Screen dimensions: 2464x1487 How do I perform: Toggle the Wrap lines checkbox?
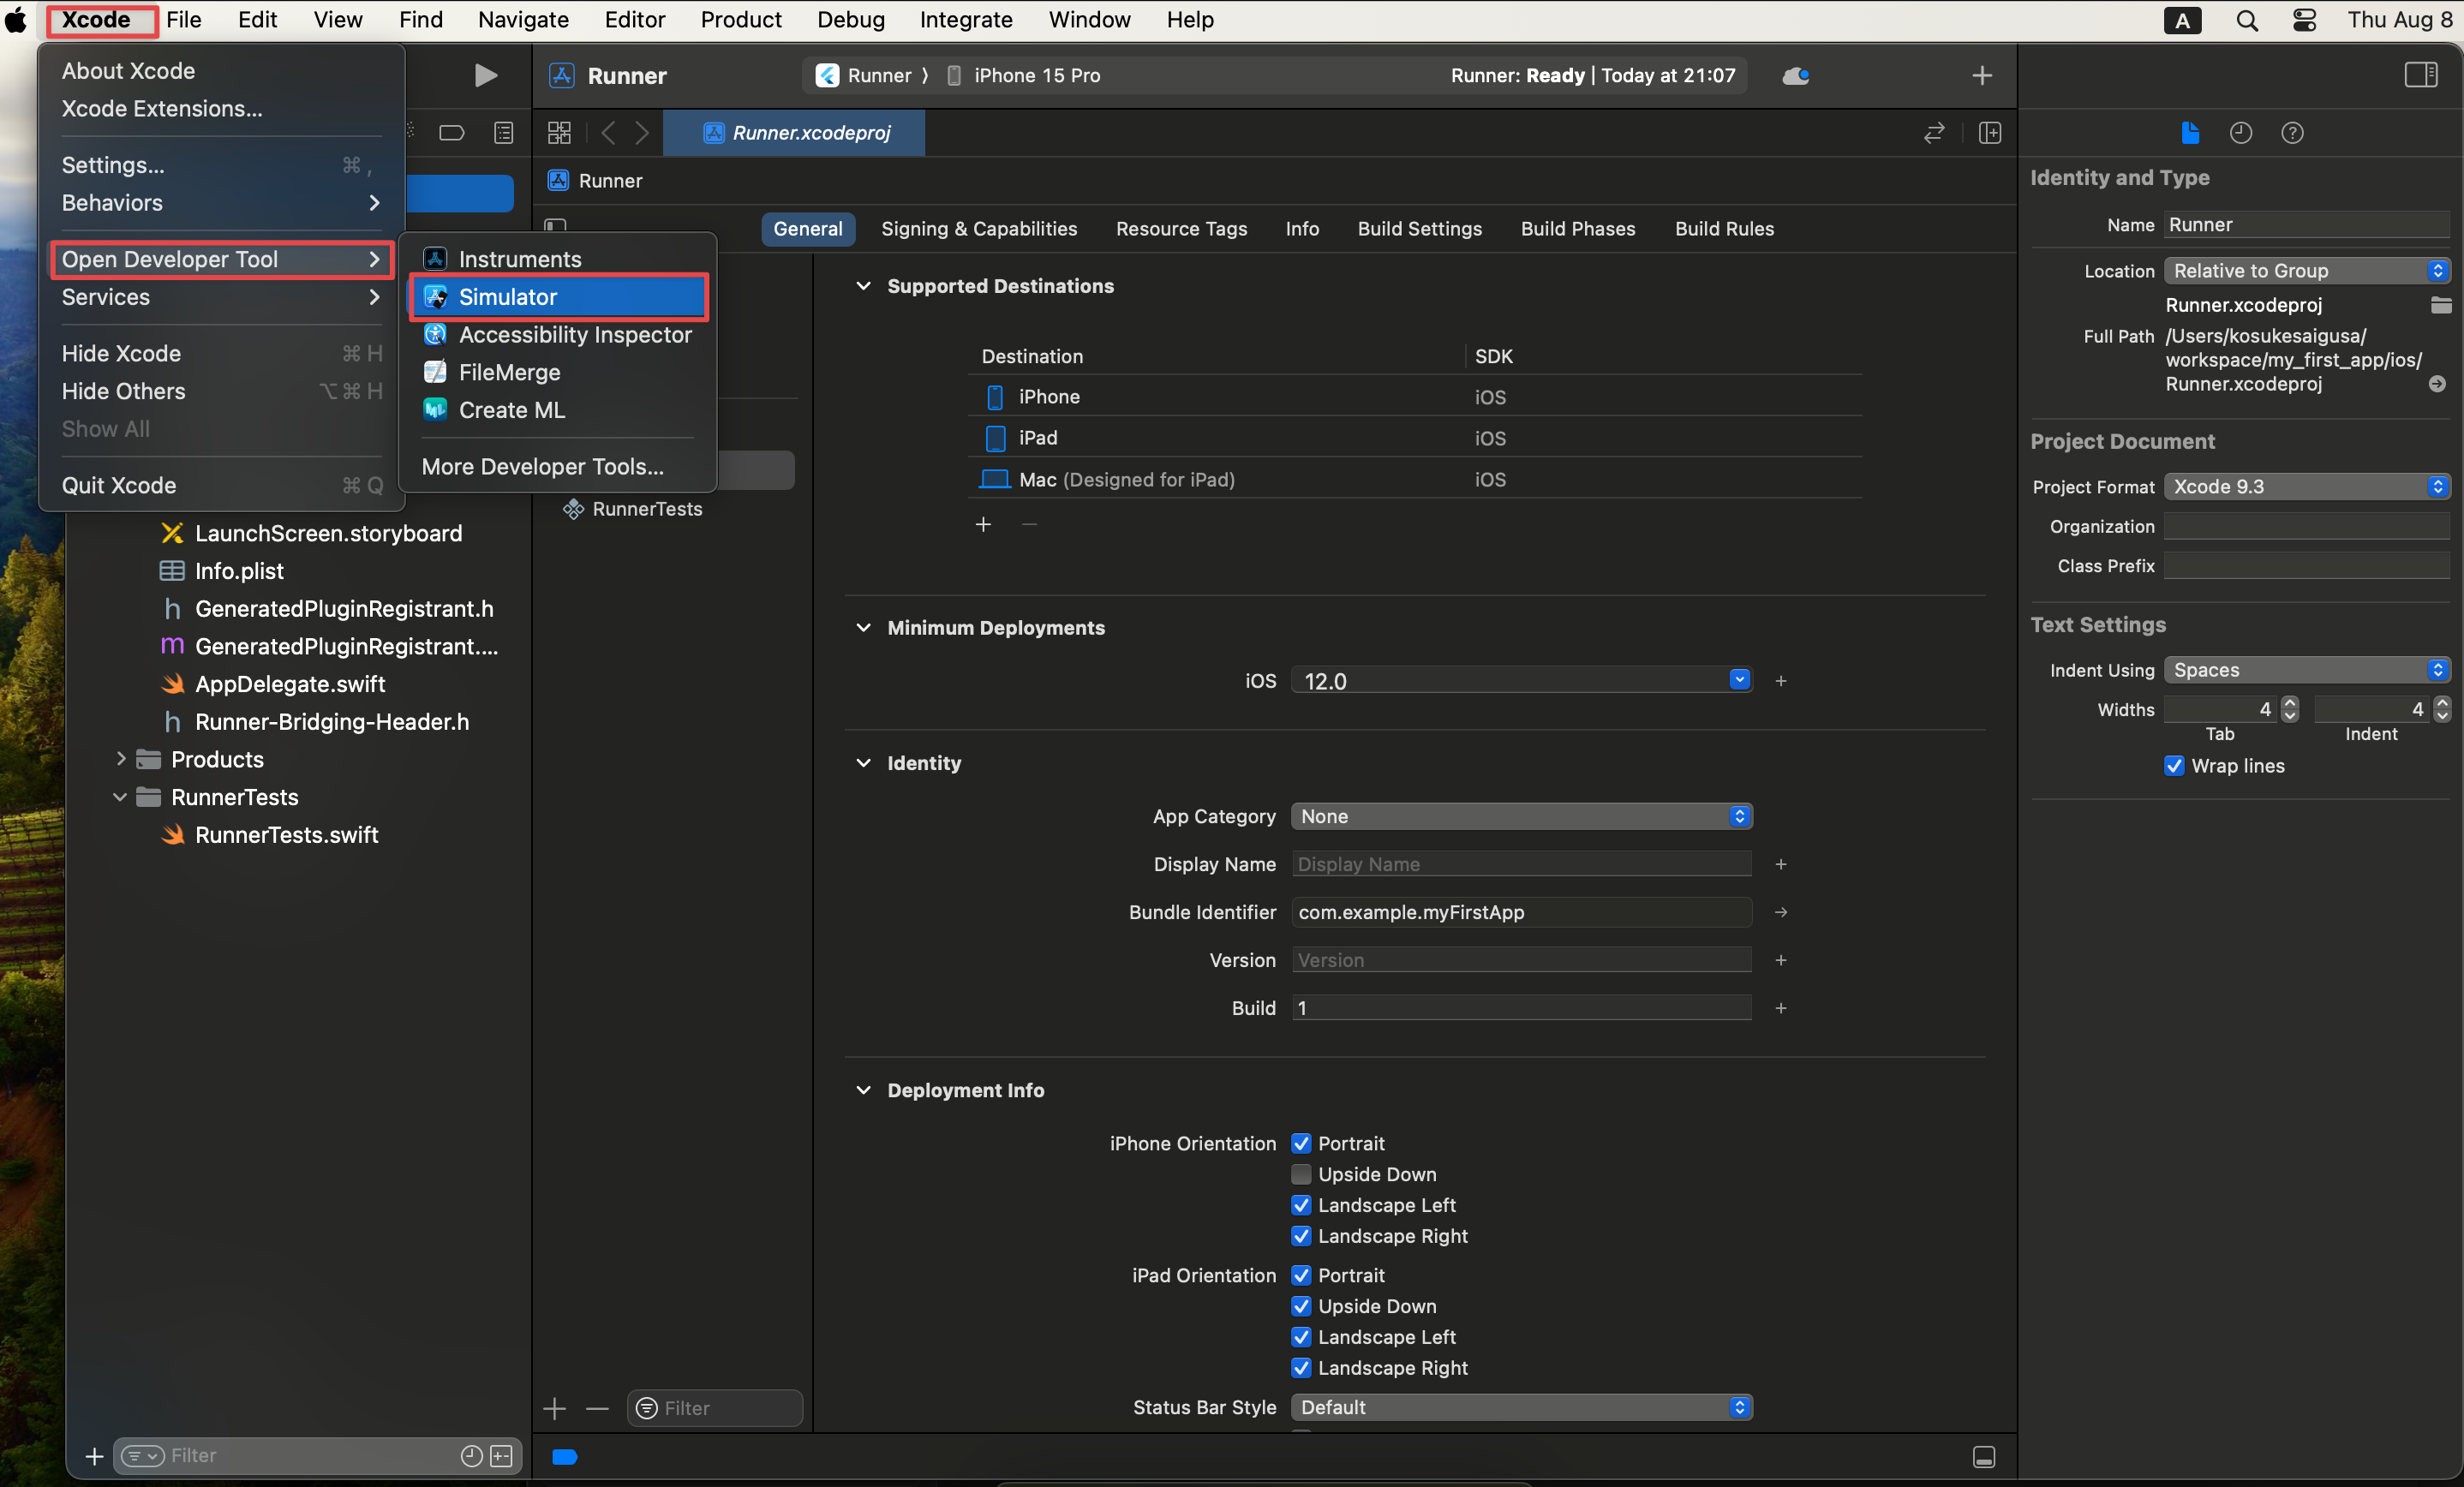(x=2174, y=766)
